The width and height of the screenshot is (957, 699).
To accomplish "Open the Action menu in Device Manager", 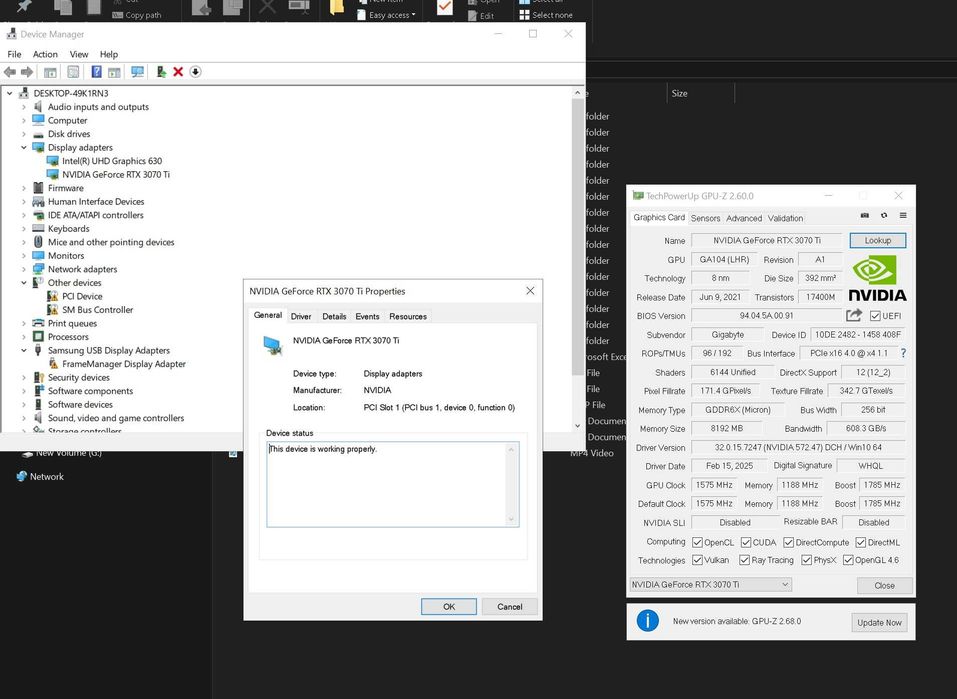I will [x=45, y=54].
